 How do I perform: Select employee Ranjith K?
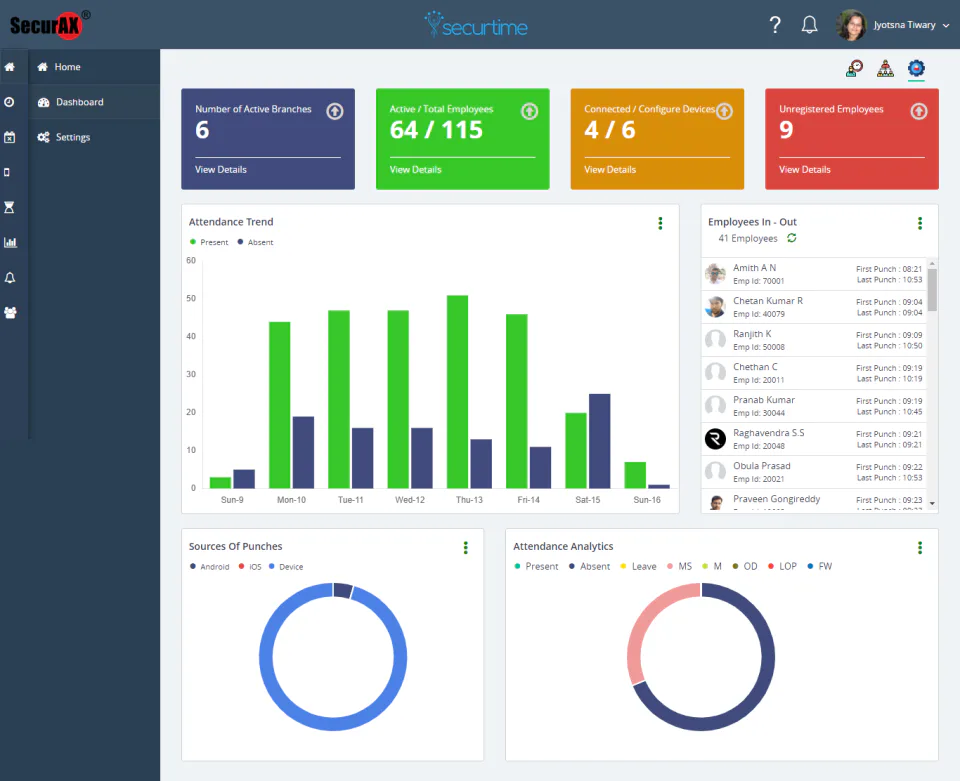814,340
